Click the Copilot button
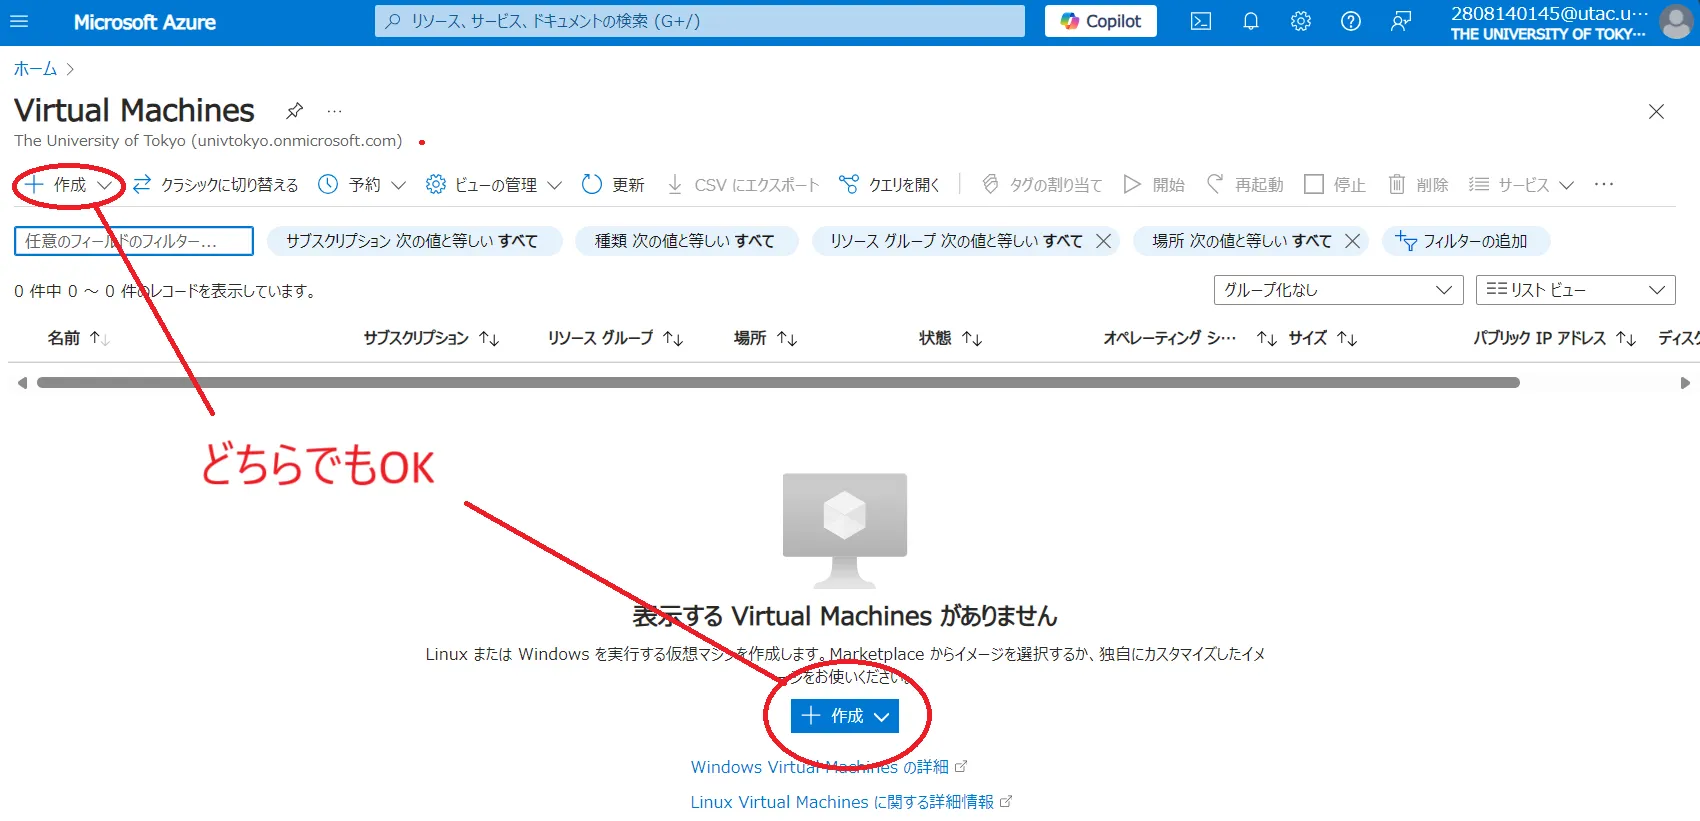Image resolution: width=1700 pixels, height=821 pixels. coord(1100,21)
